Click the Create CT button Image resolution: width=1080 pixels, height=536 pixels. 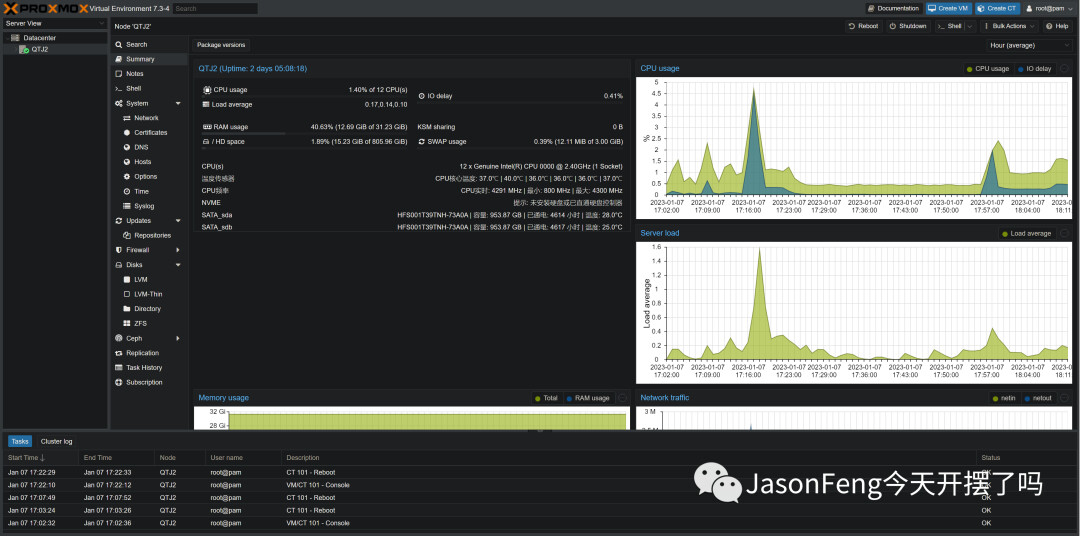(x=997, y=8)
